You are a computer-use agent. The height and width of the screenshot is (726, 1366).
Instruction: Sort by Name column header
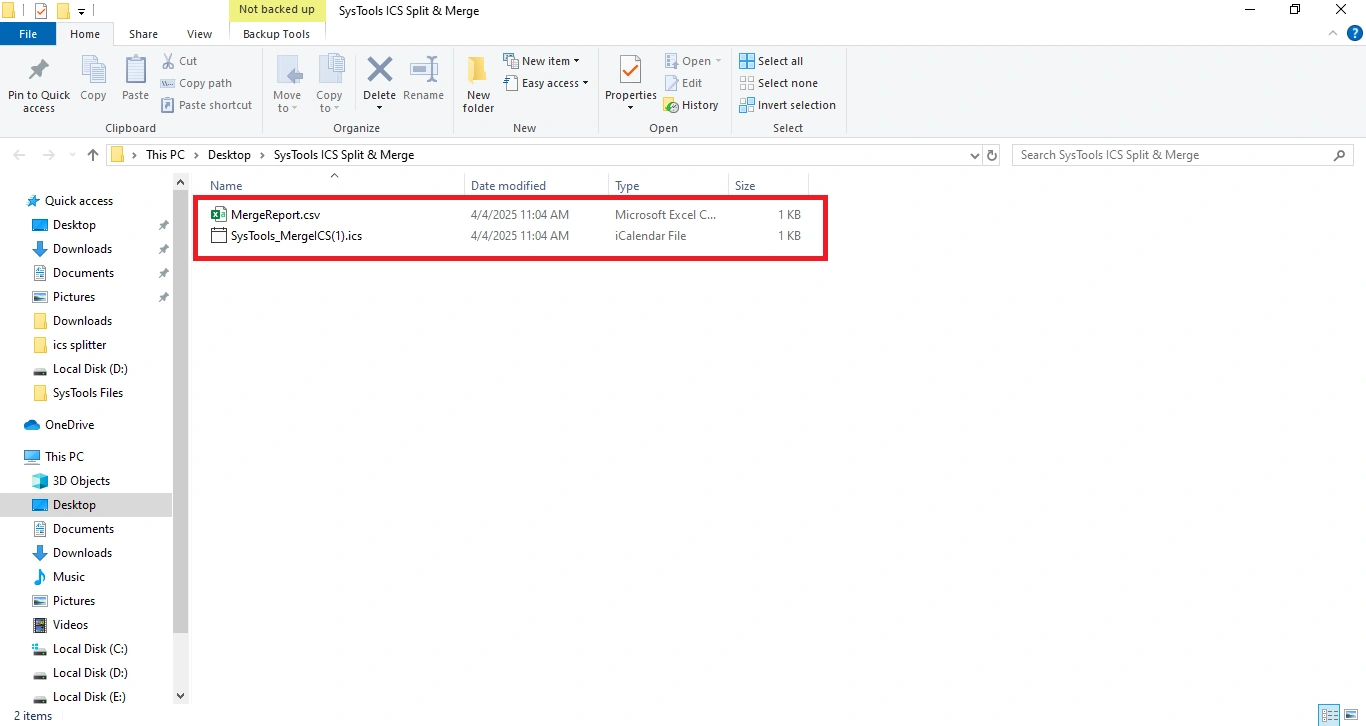click(226, 186)
